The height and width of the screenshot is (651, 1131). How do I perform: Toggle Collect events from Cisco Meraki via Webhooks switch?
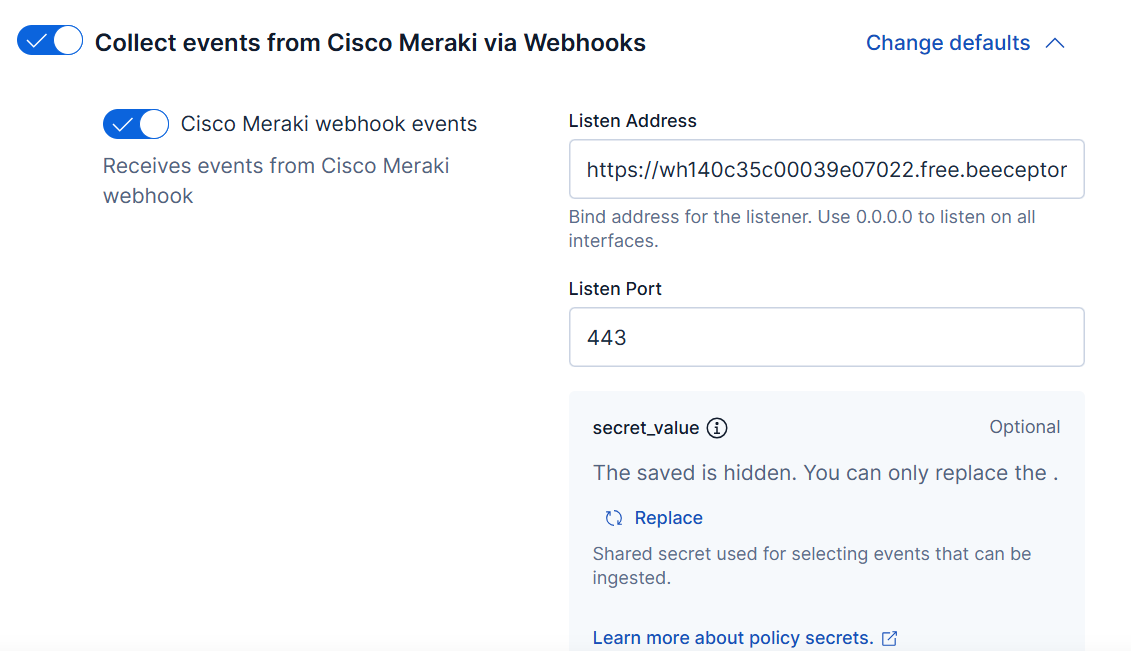tap(50, 42)
